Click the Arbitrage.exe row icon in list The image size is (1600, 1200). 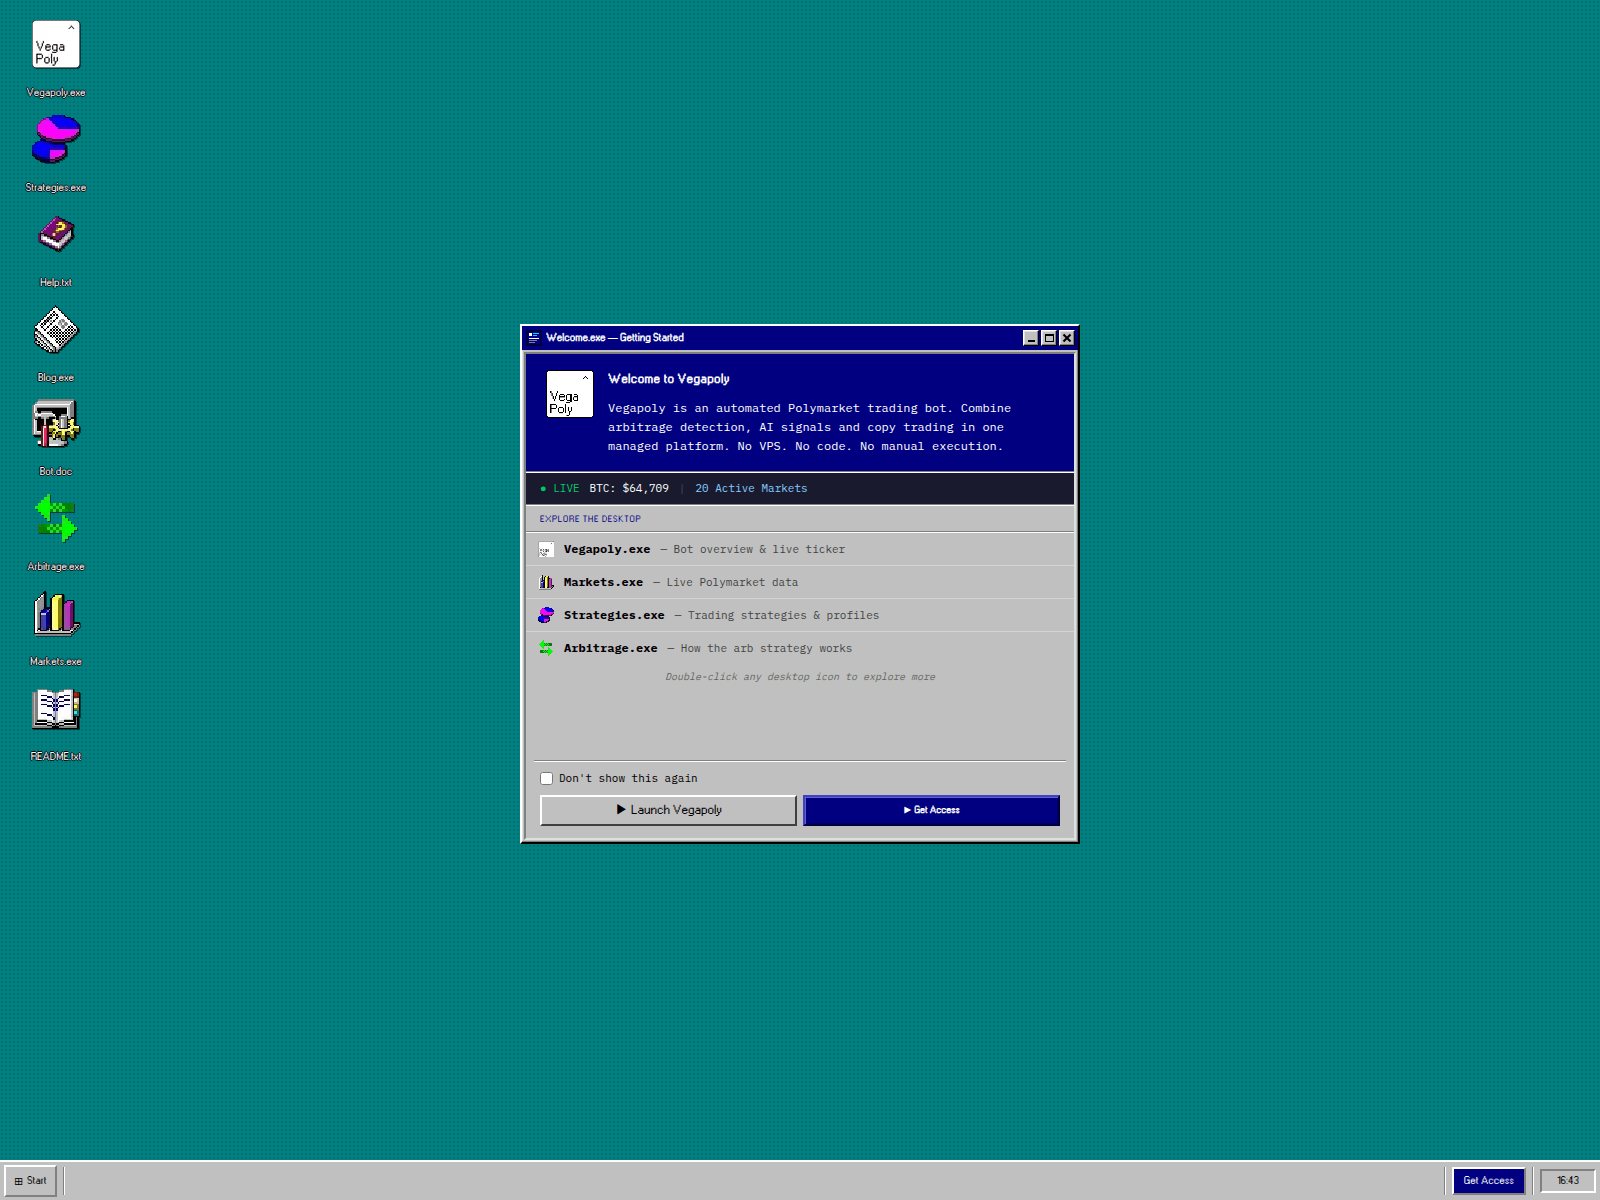click(546, 648)
